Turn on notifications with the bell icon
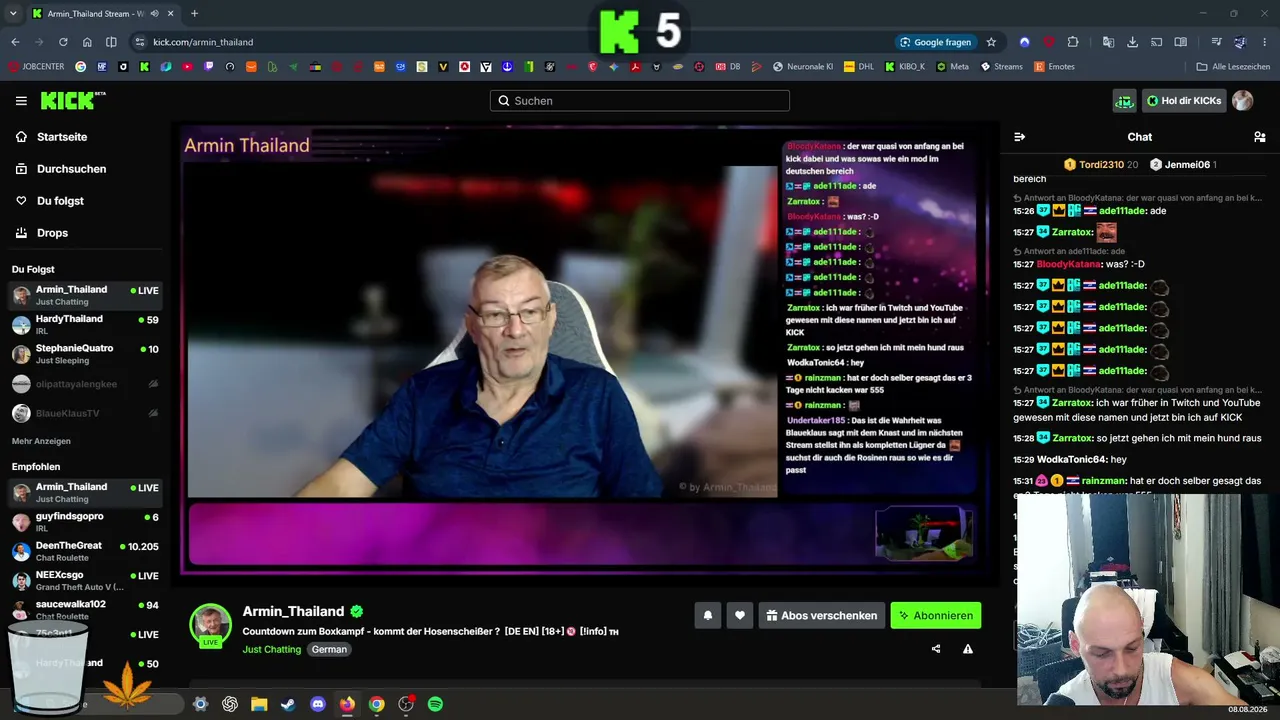This screenshot has width=1280, height=720. tap(708, 616)
